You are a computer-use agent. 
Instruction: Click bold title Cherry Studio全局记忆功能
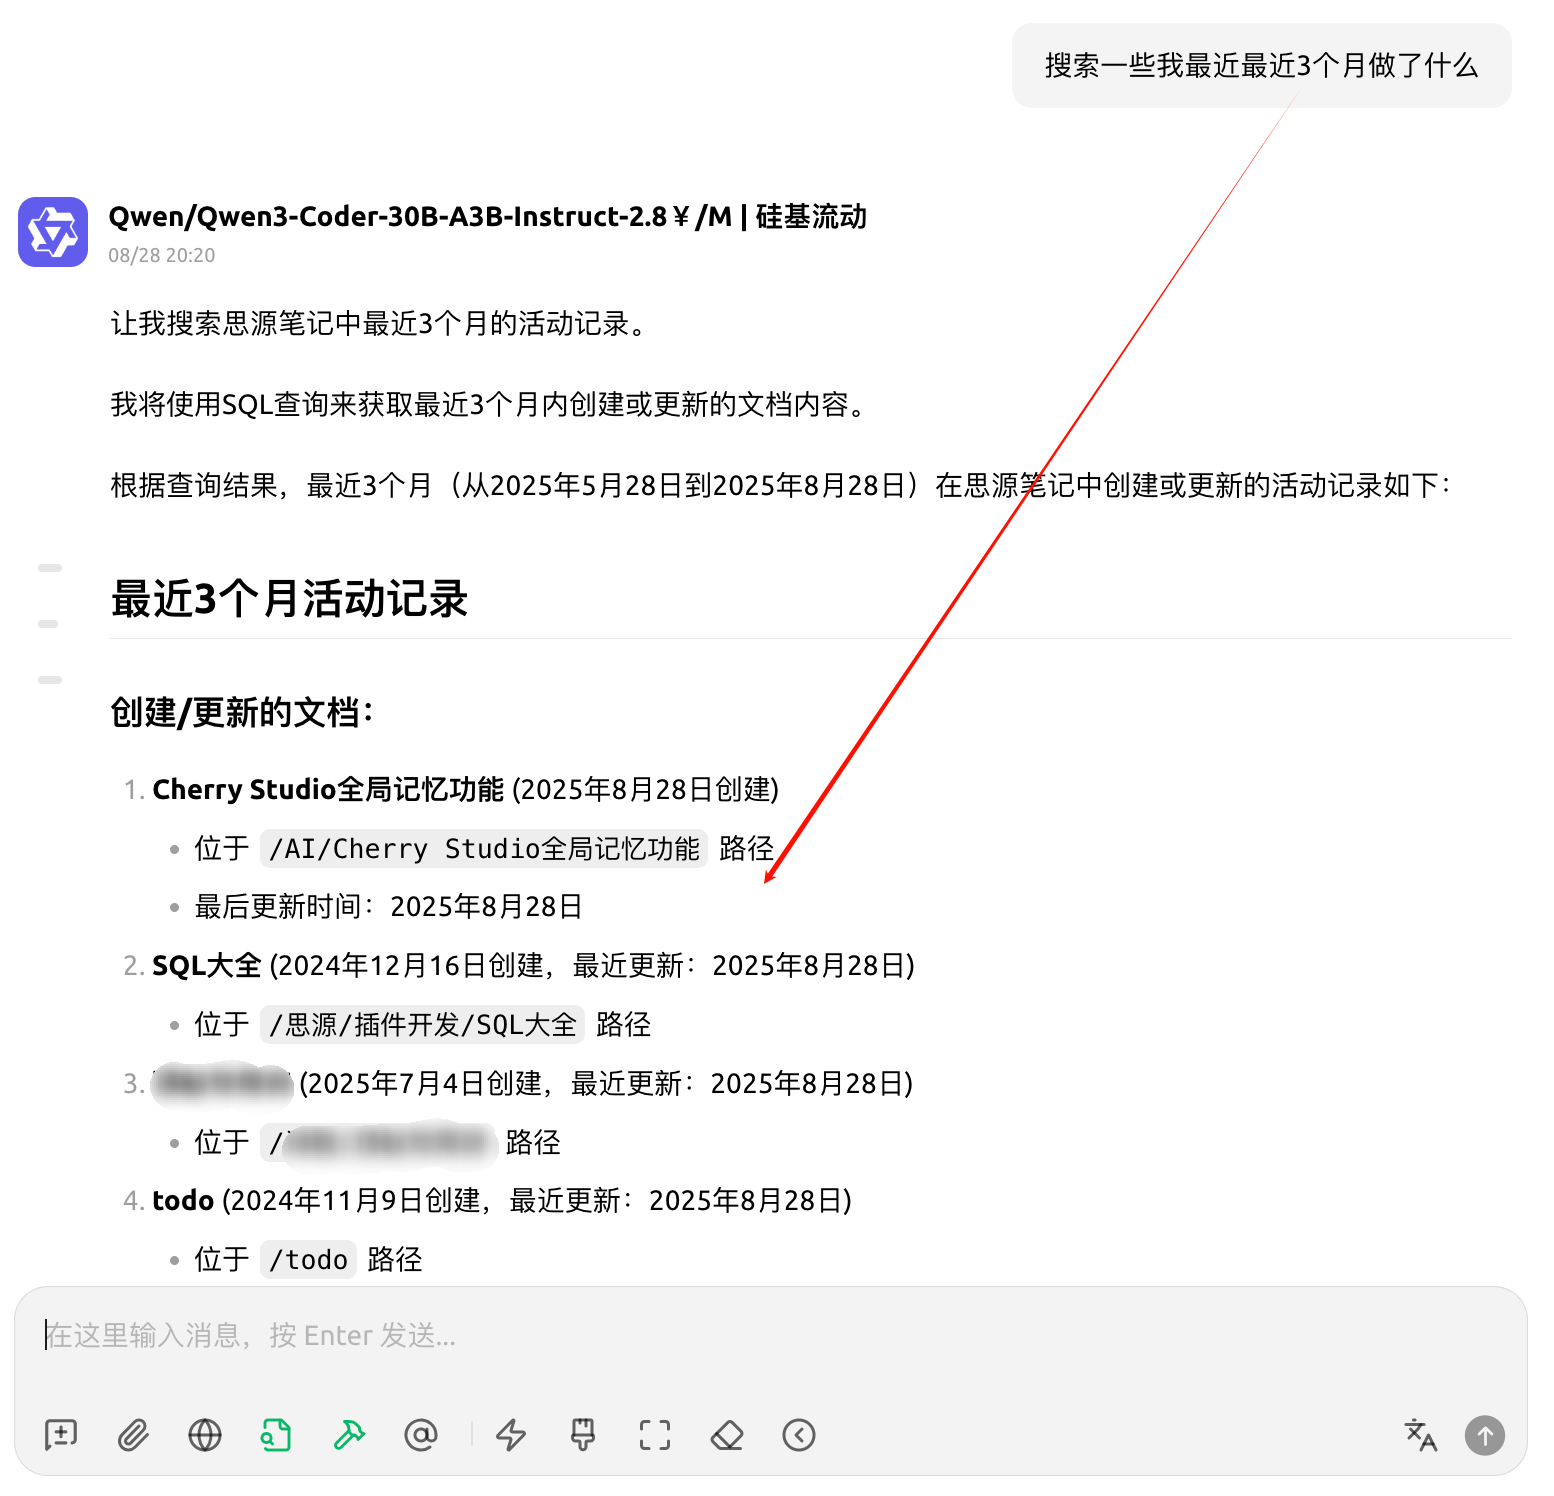[328, 790]
